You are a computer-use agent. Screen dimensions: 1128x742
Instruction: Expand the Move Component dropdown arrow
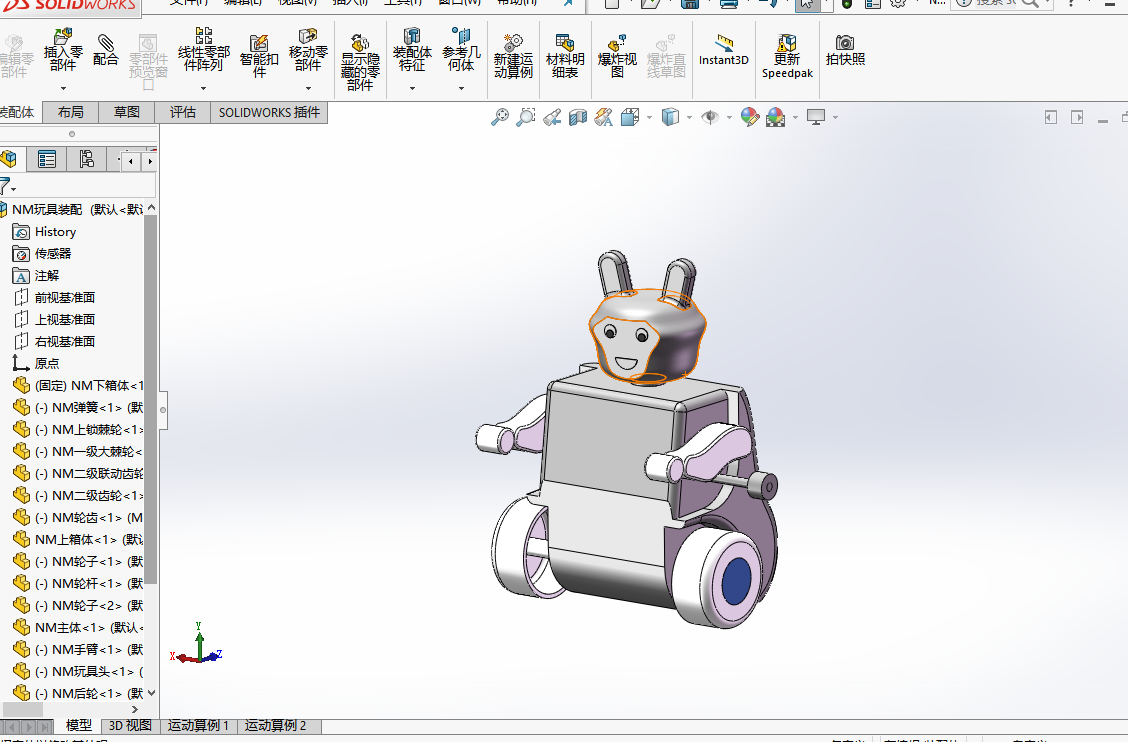[309, 89]
